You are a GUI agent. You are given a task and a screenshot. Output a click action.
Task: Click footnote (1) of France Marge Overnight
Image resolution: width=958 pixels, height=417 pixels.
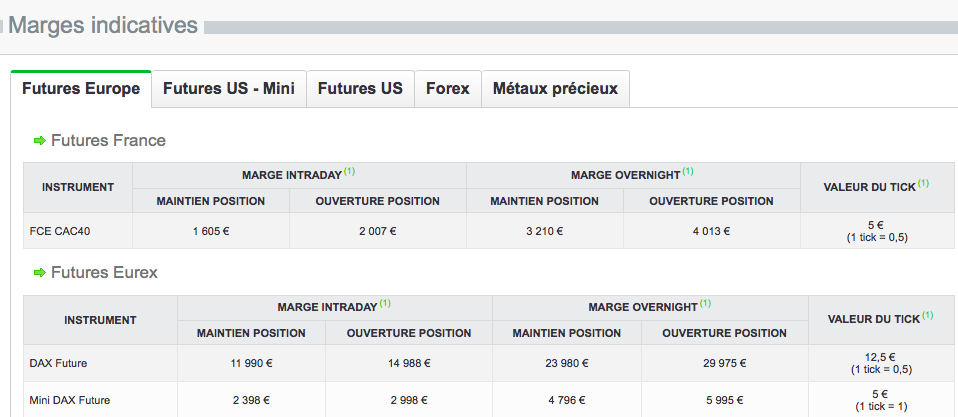(x=688, y=171)
